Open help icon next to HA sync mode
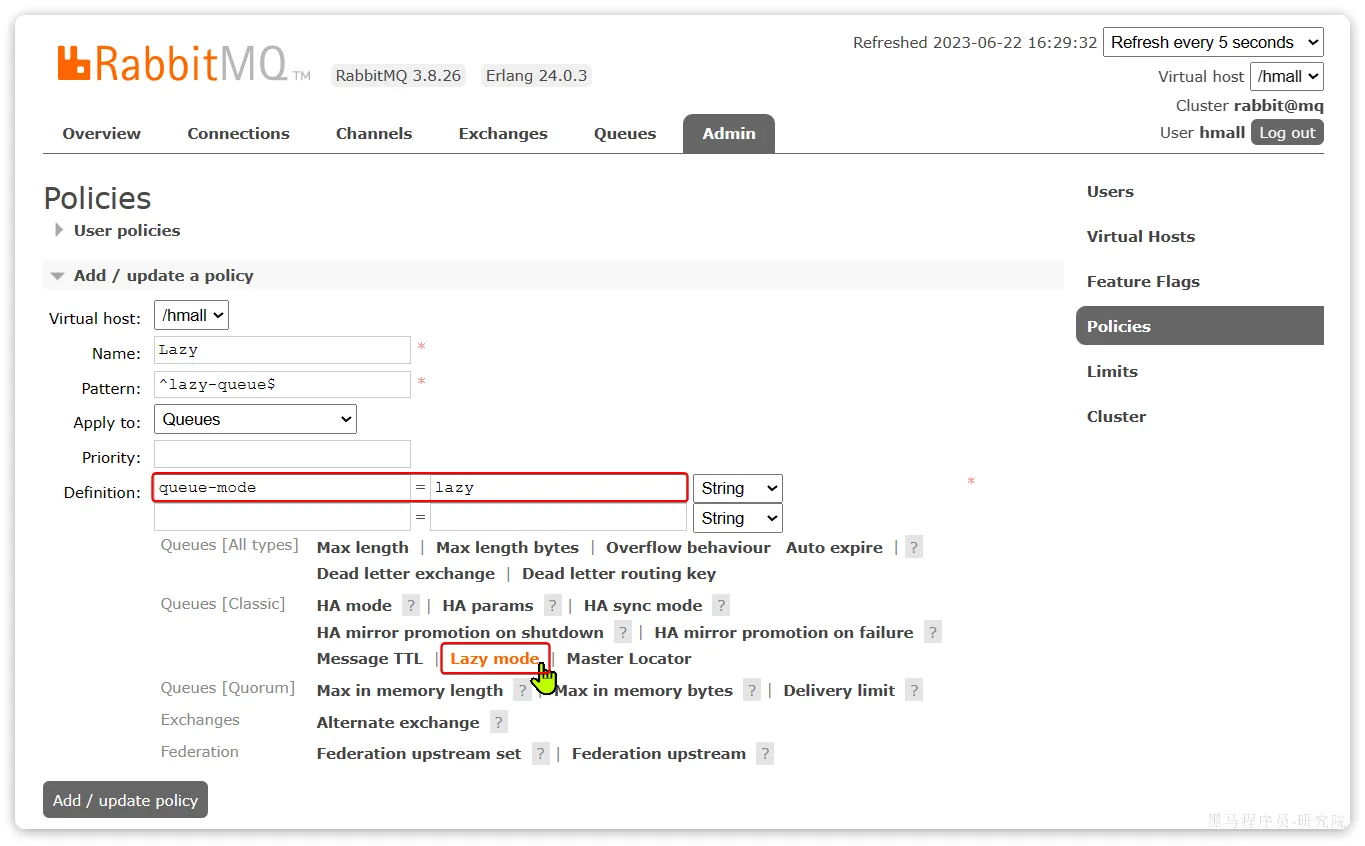Image resolution: width=1365 pixels, height=846 pixels. pos(721,605)
